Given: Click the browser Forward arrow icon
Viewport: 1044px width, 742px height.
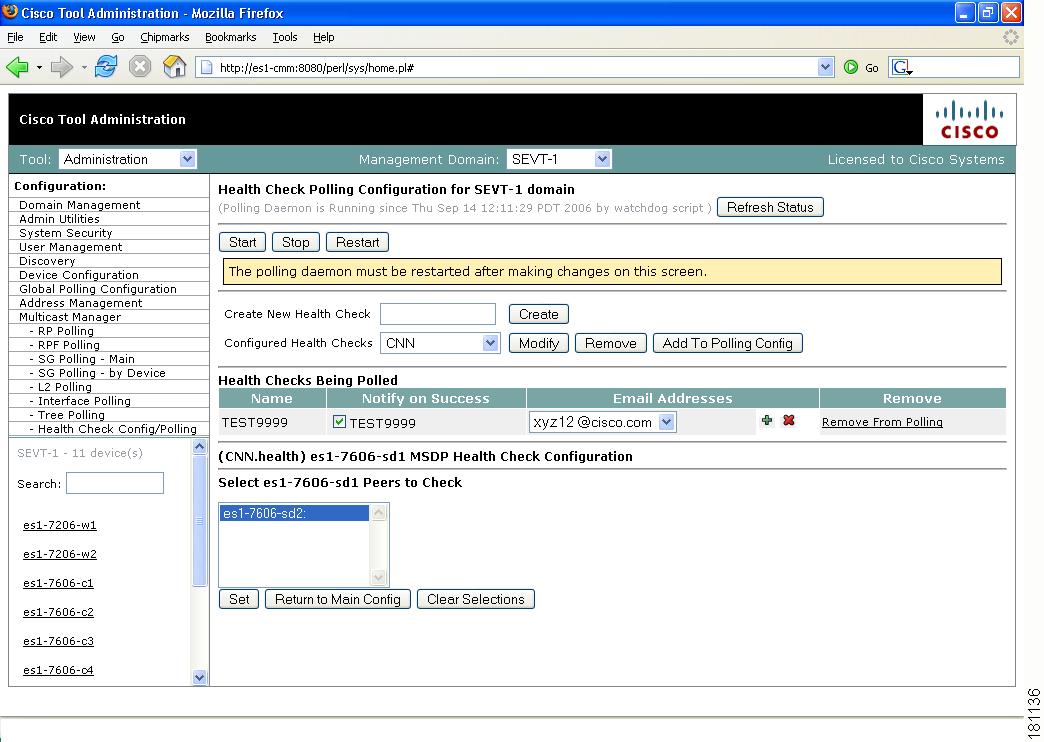Looking at the screenshot, I should click(61, 67).
